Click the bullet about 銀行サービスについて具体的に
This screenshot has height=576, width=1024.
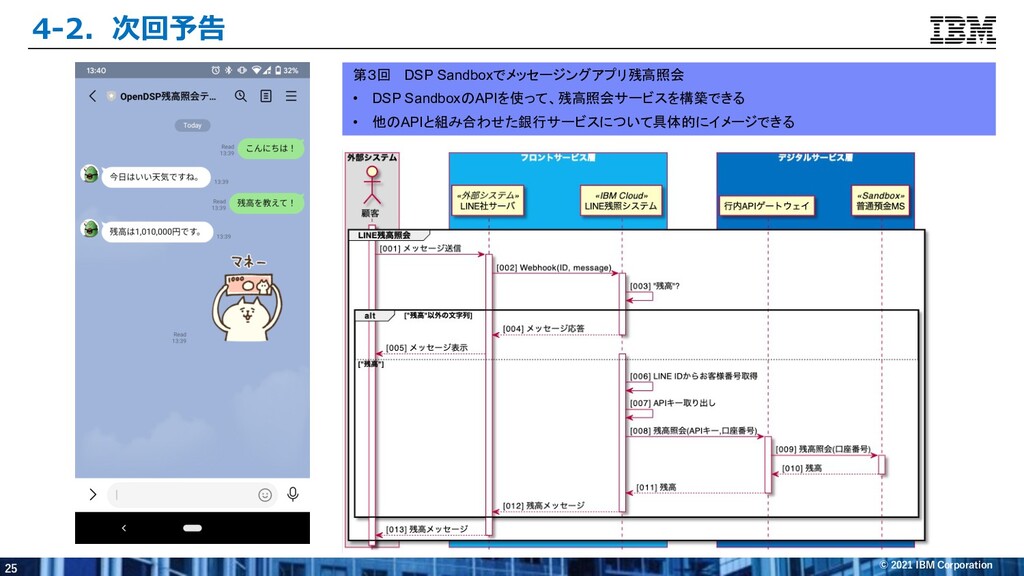coord(583,121)
